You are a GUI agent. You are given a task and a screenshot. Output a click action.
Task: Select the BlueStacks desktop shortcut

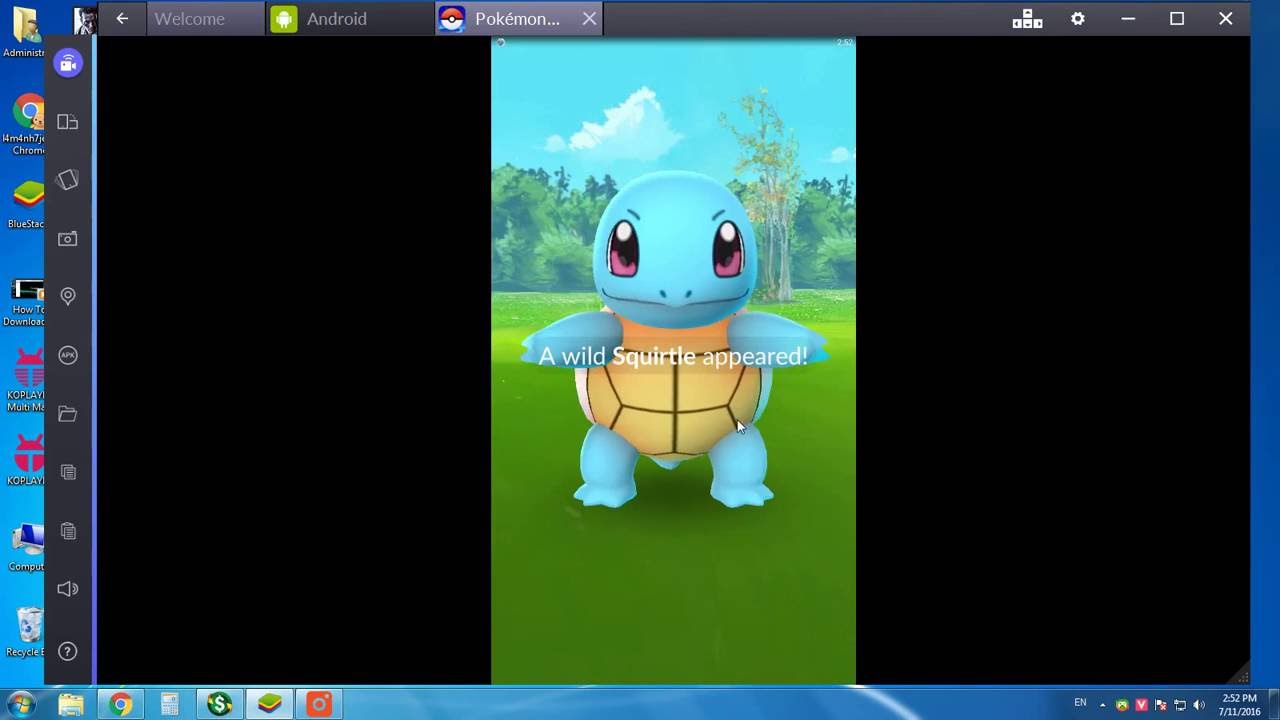point(26,205)
